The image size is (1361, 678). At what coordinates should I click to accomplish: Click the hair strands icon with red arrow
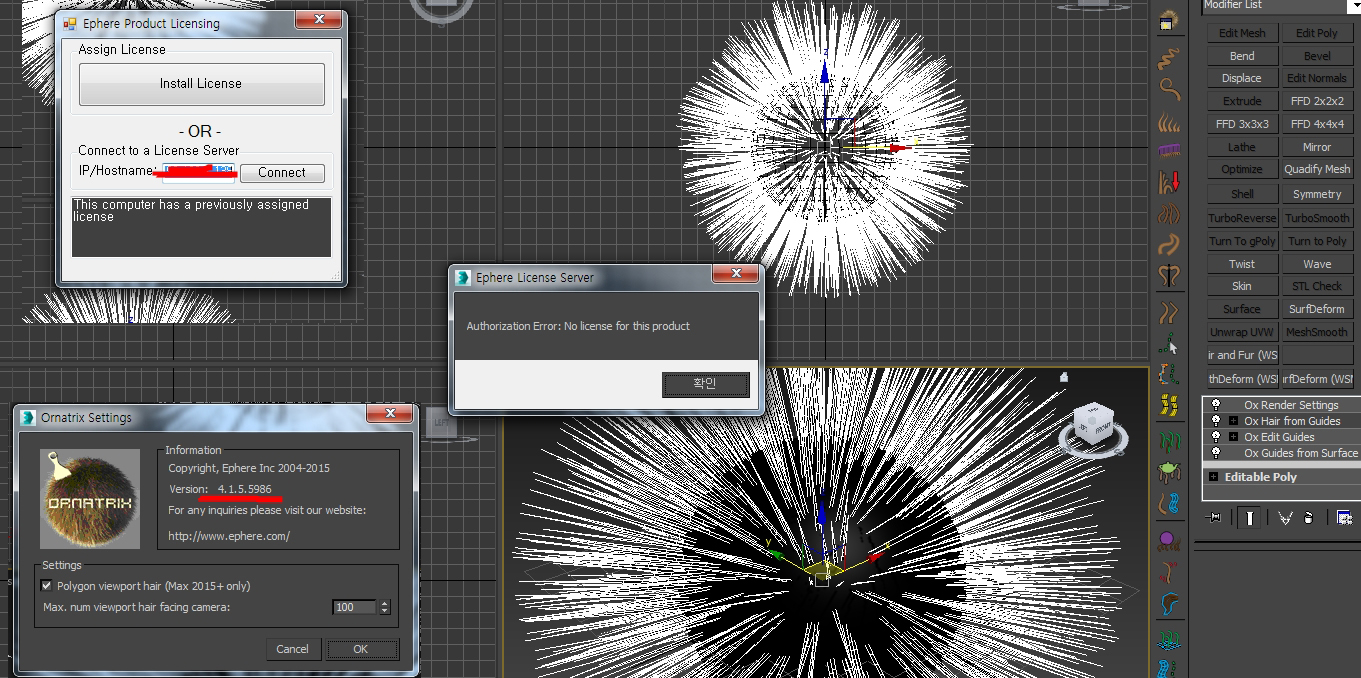click(1168, 182)
